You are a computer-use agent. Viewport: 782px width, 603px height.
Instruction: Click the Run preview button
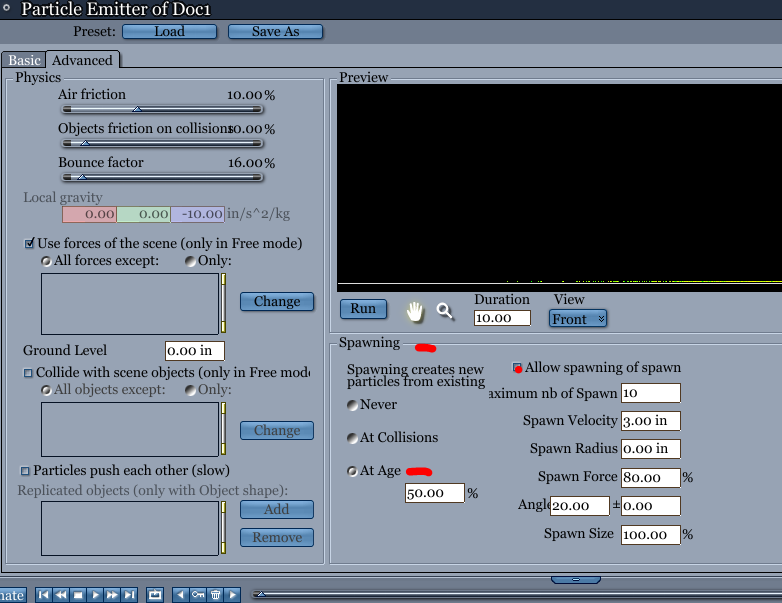point(363,309)
